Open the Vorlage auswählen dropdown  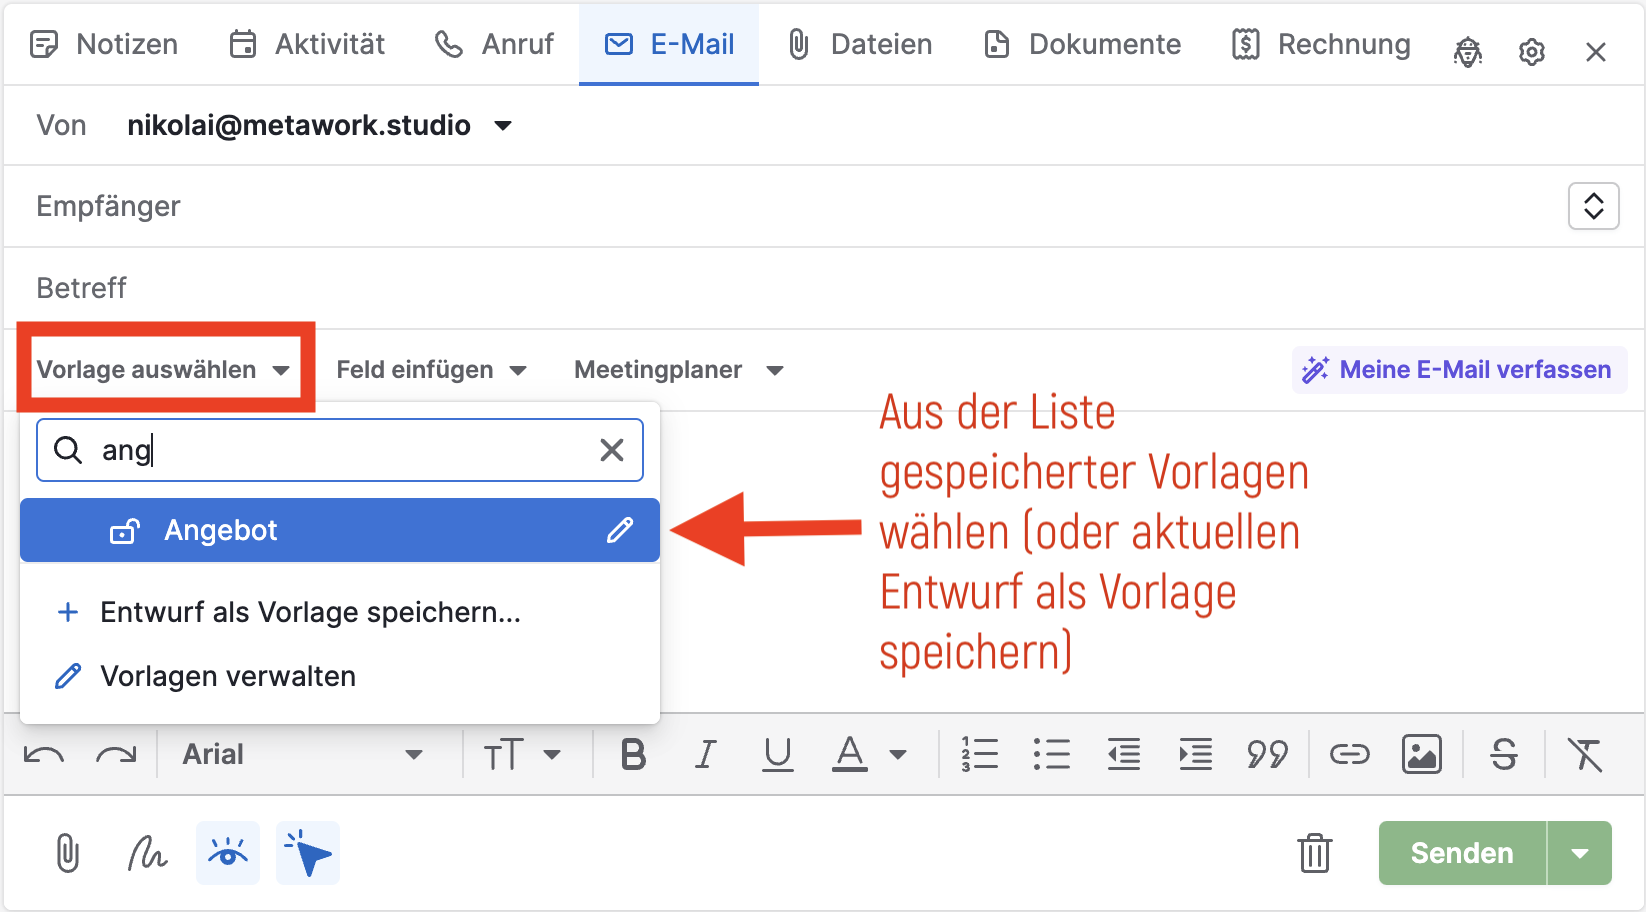[x=163, y=370]
